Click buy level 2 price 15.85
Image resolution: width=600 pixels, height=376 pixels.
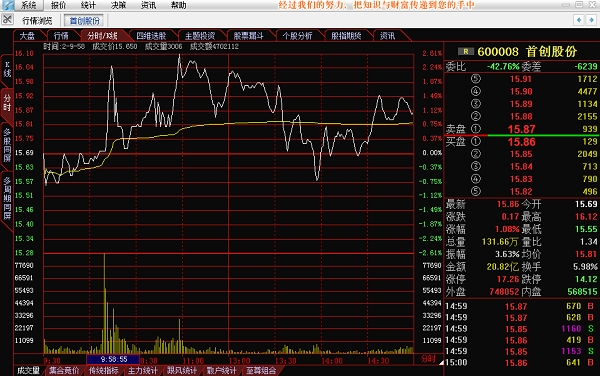(x=521, y=154)
